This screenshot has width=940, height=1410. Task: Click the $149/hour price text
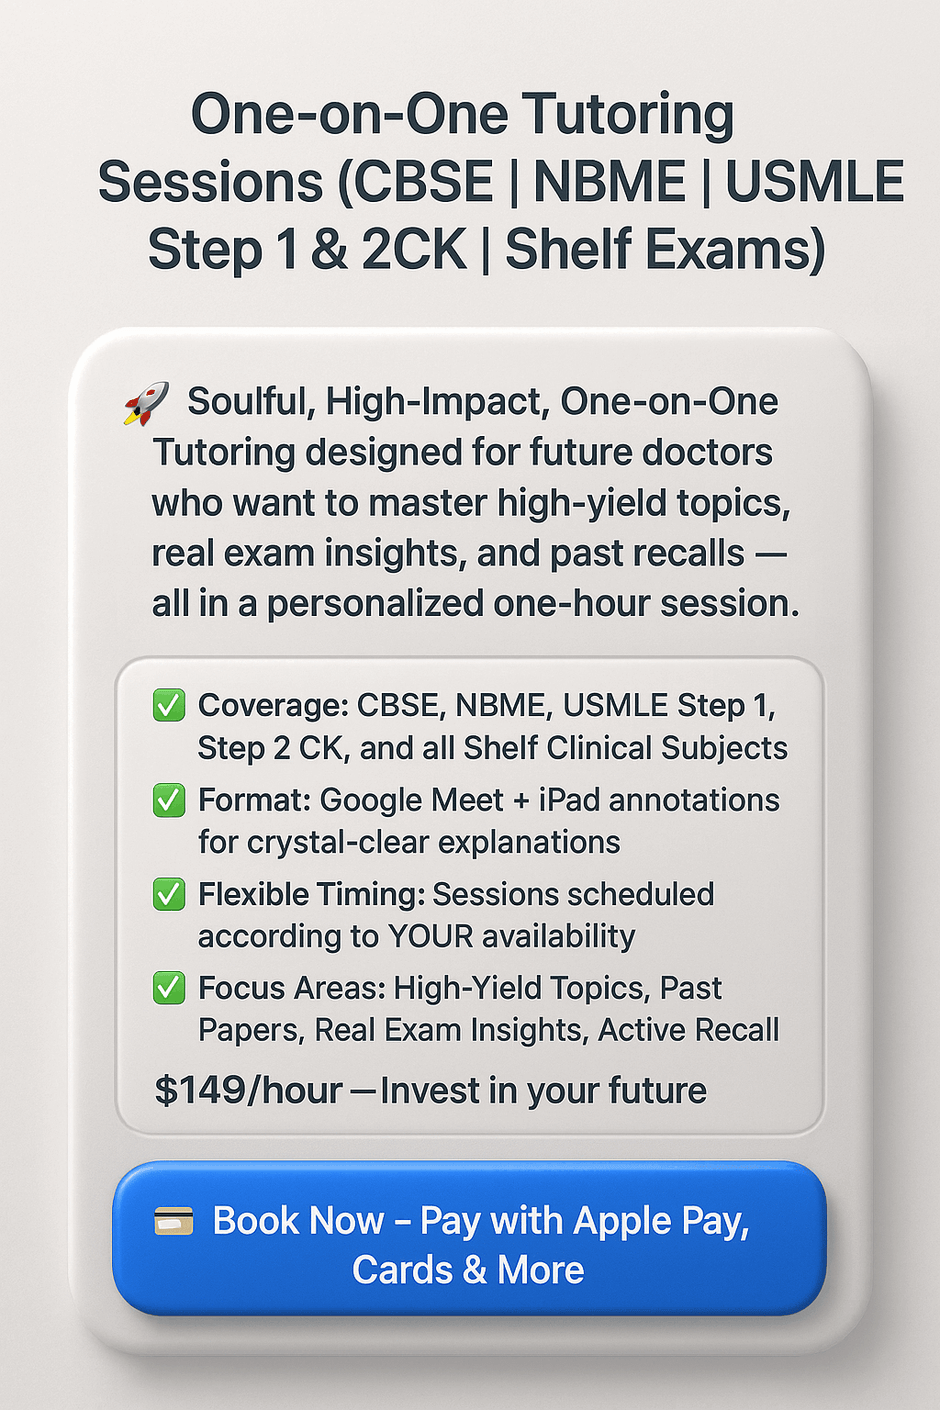(x=248, y=1090)
